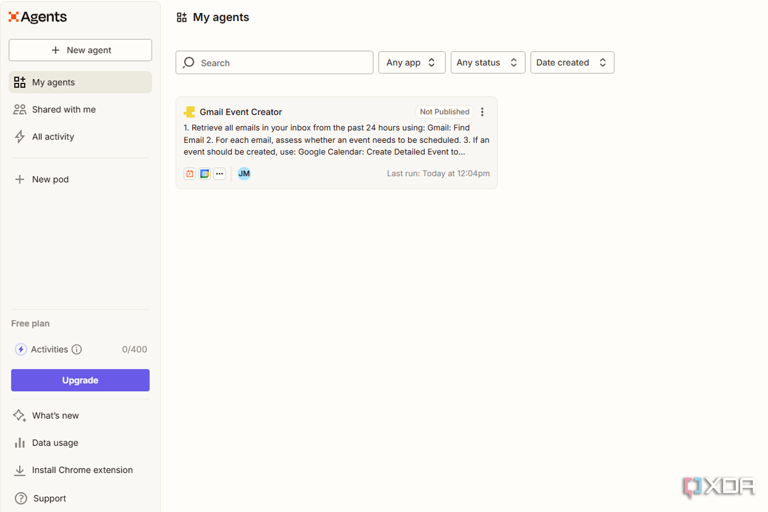Open the Support help link

[x=49, y=498]
